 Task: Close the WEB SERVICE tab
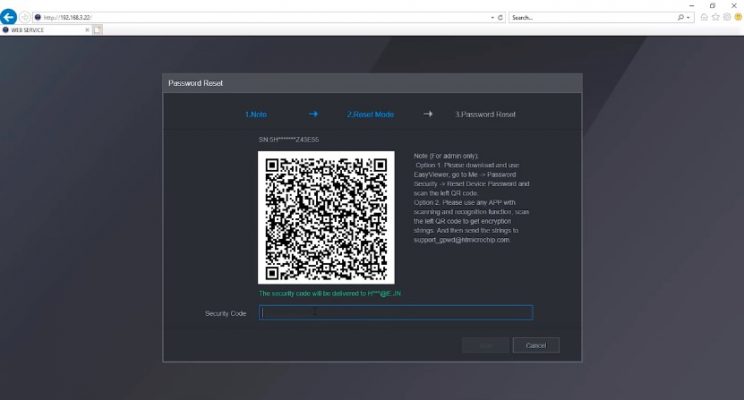pyautogui.click(x=88, y=30)
